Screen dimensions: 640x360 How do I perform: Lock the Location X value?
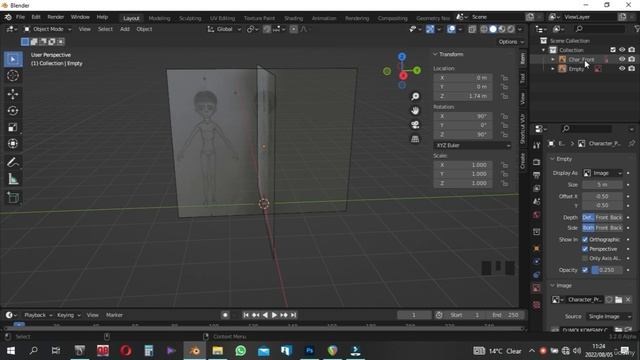pos(505,78)
